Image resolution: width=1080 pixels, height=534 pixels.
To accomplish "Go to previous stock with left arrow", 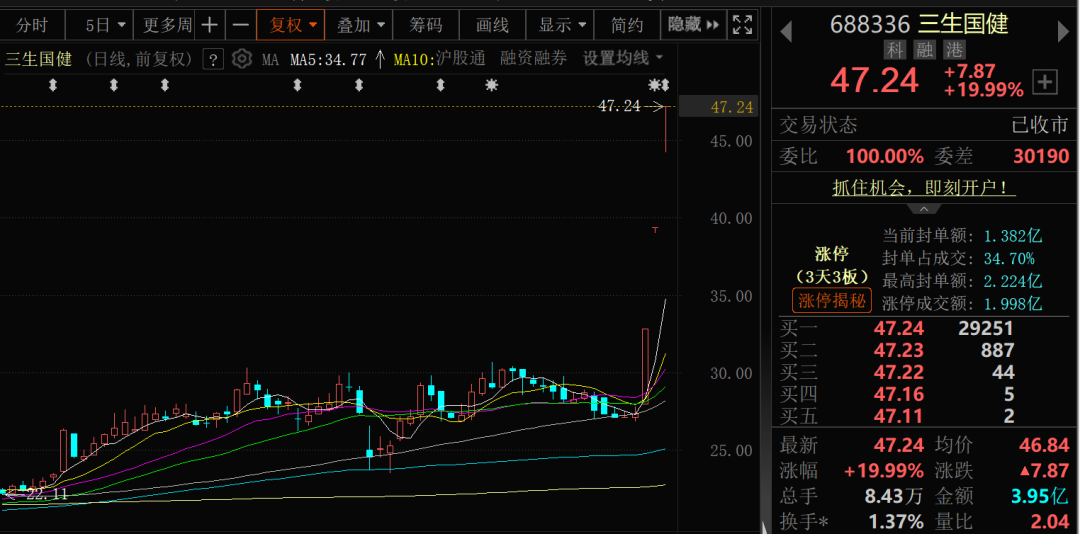I will point(786,31).
